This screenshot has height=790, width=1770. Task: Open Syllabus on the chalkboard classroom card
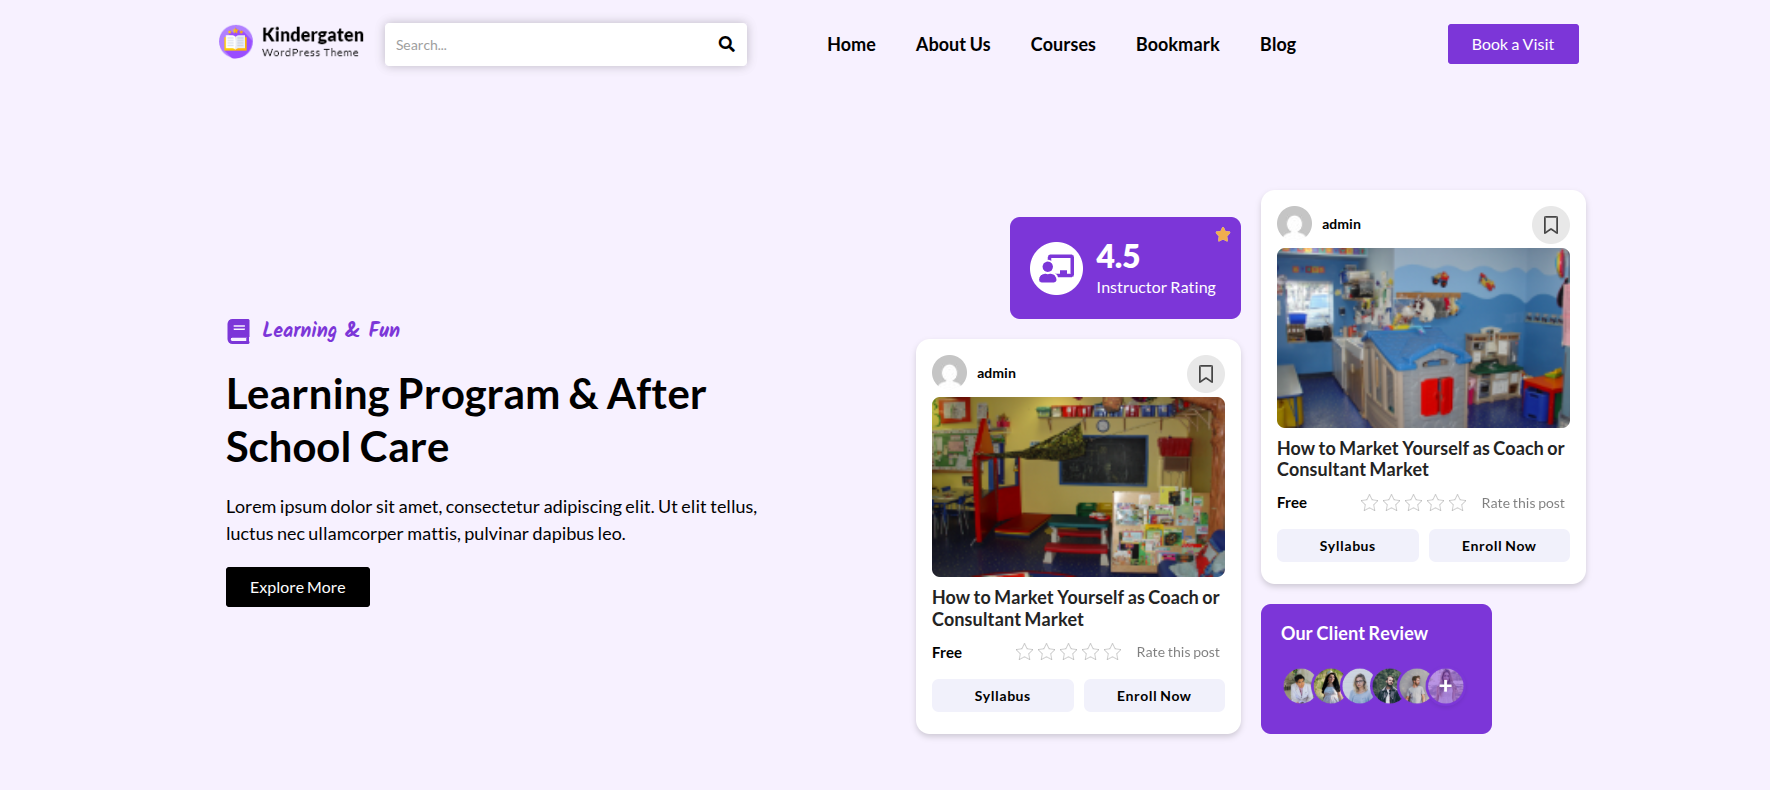point(1002,696)
